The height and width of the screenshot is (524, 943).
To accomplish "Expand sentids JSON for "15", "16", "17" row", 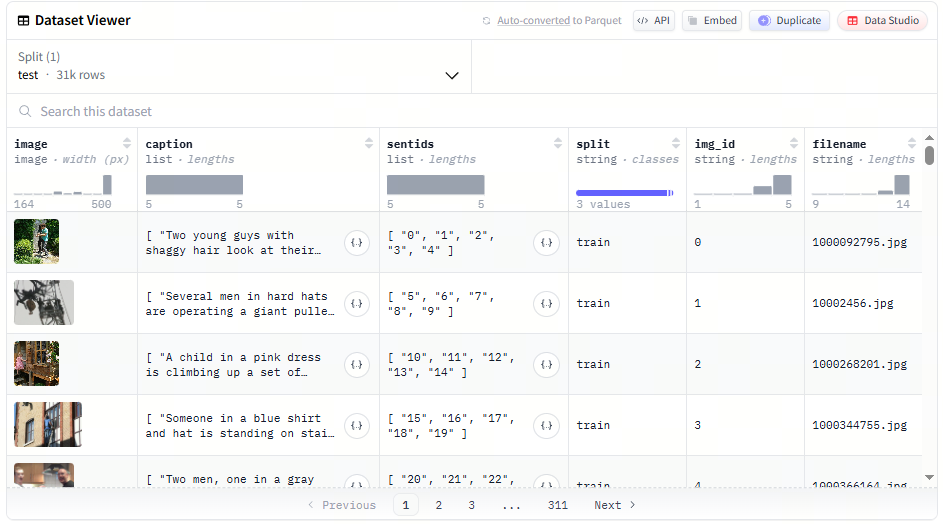I will click(546, 426).
